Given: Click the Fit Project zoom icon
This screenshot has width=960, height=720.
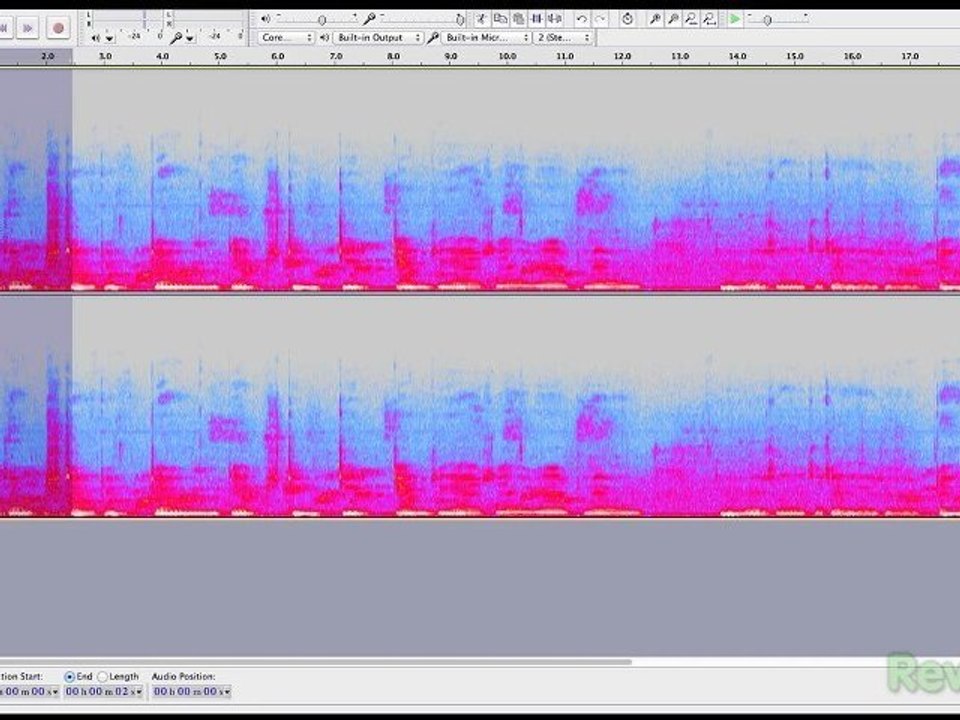Looking at the screenshot, I should (x=710, y=19).
